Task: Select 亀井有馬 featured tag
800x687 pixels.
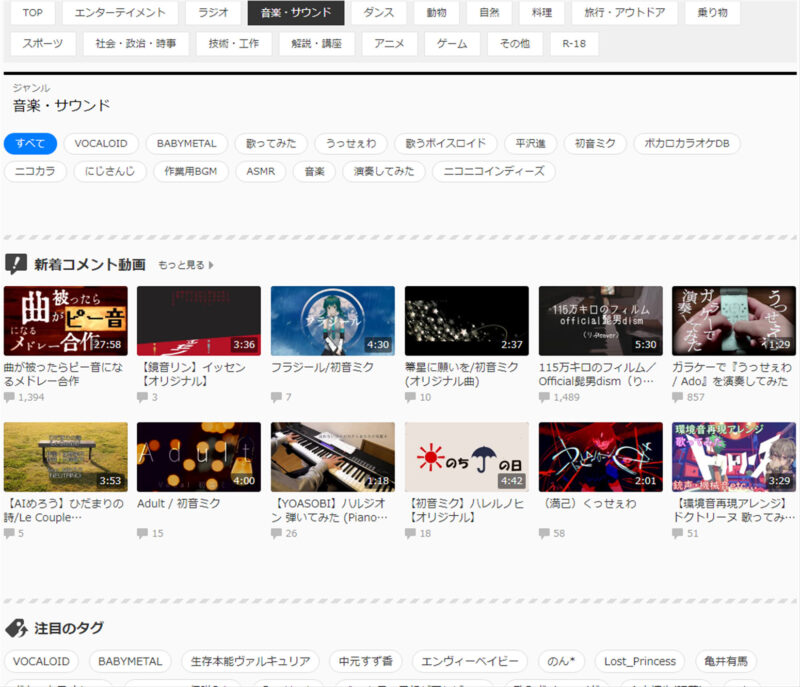Action: pos(726,661)
